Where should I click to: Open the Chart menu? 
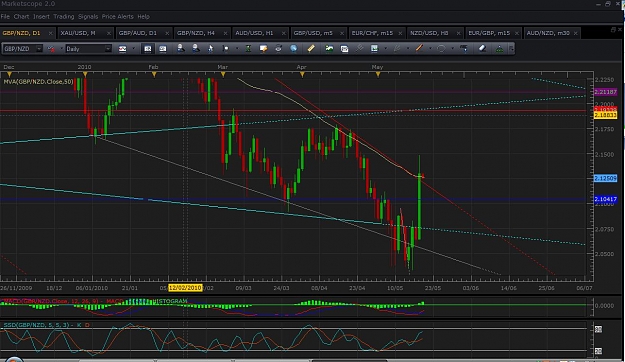21,16
